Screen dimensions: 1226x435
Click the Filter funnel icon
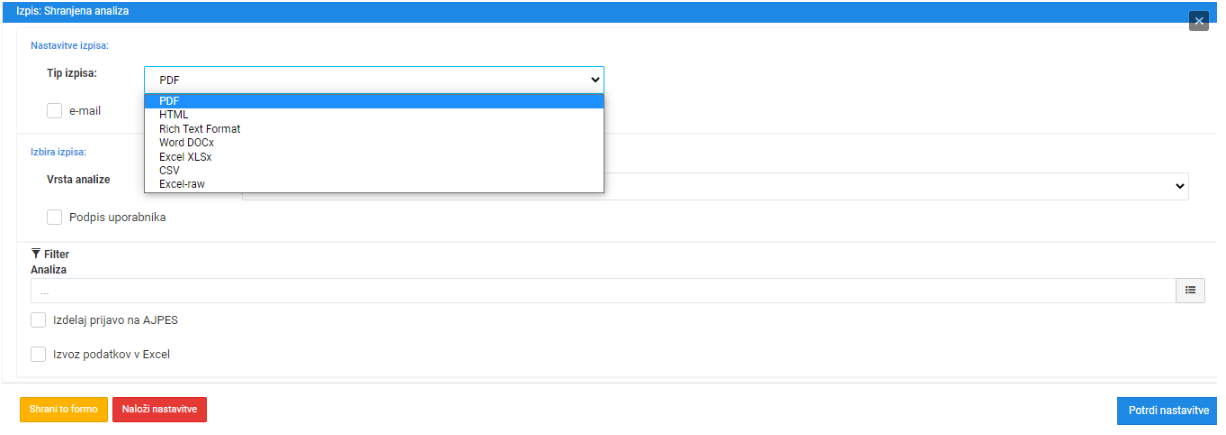[36, 254]
